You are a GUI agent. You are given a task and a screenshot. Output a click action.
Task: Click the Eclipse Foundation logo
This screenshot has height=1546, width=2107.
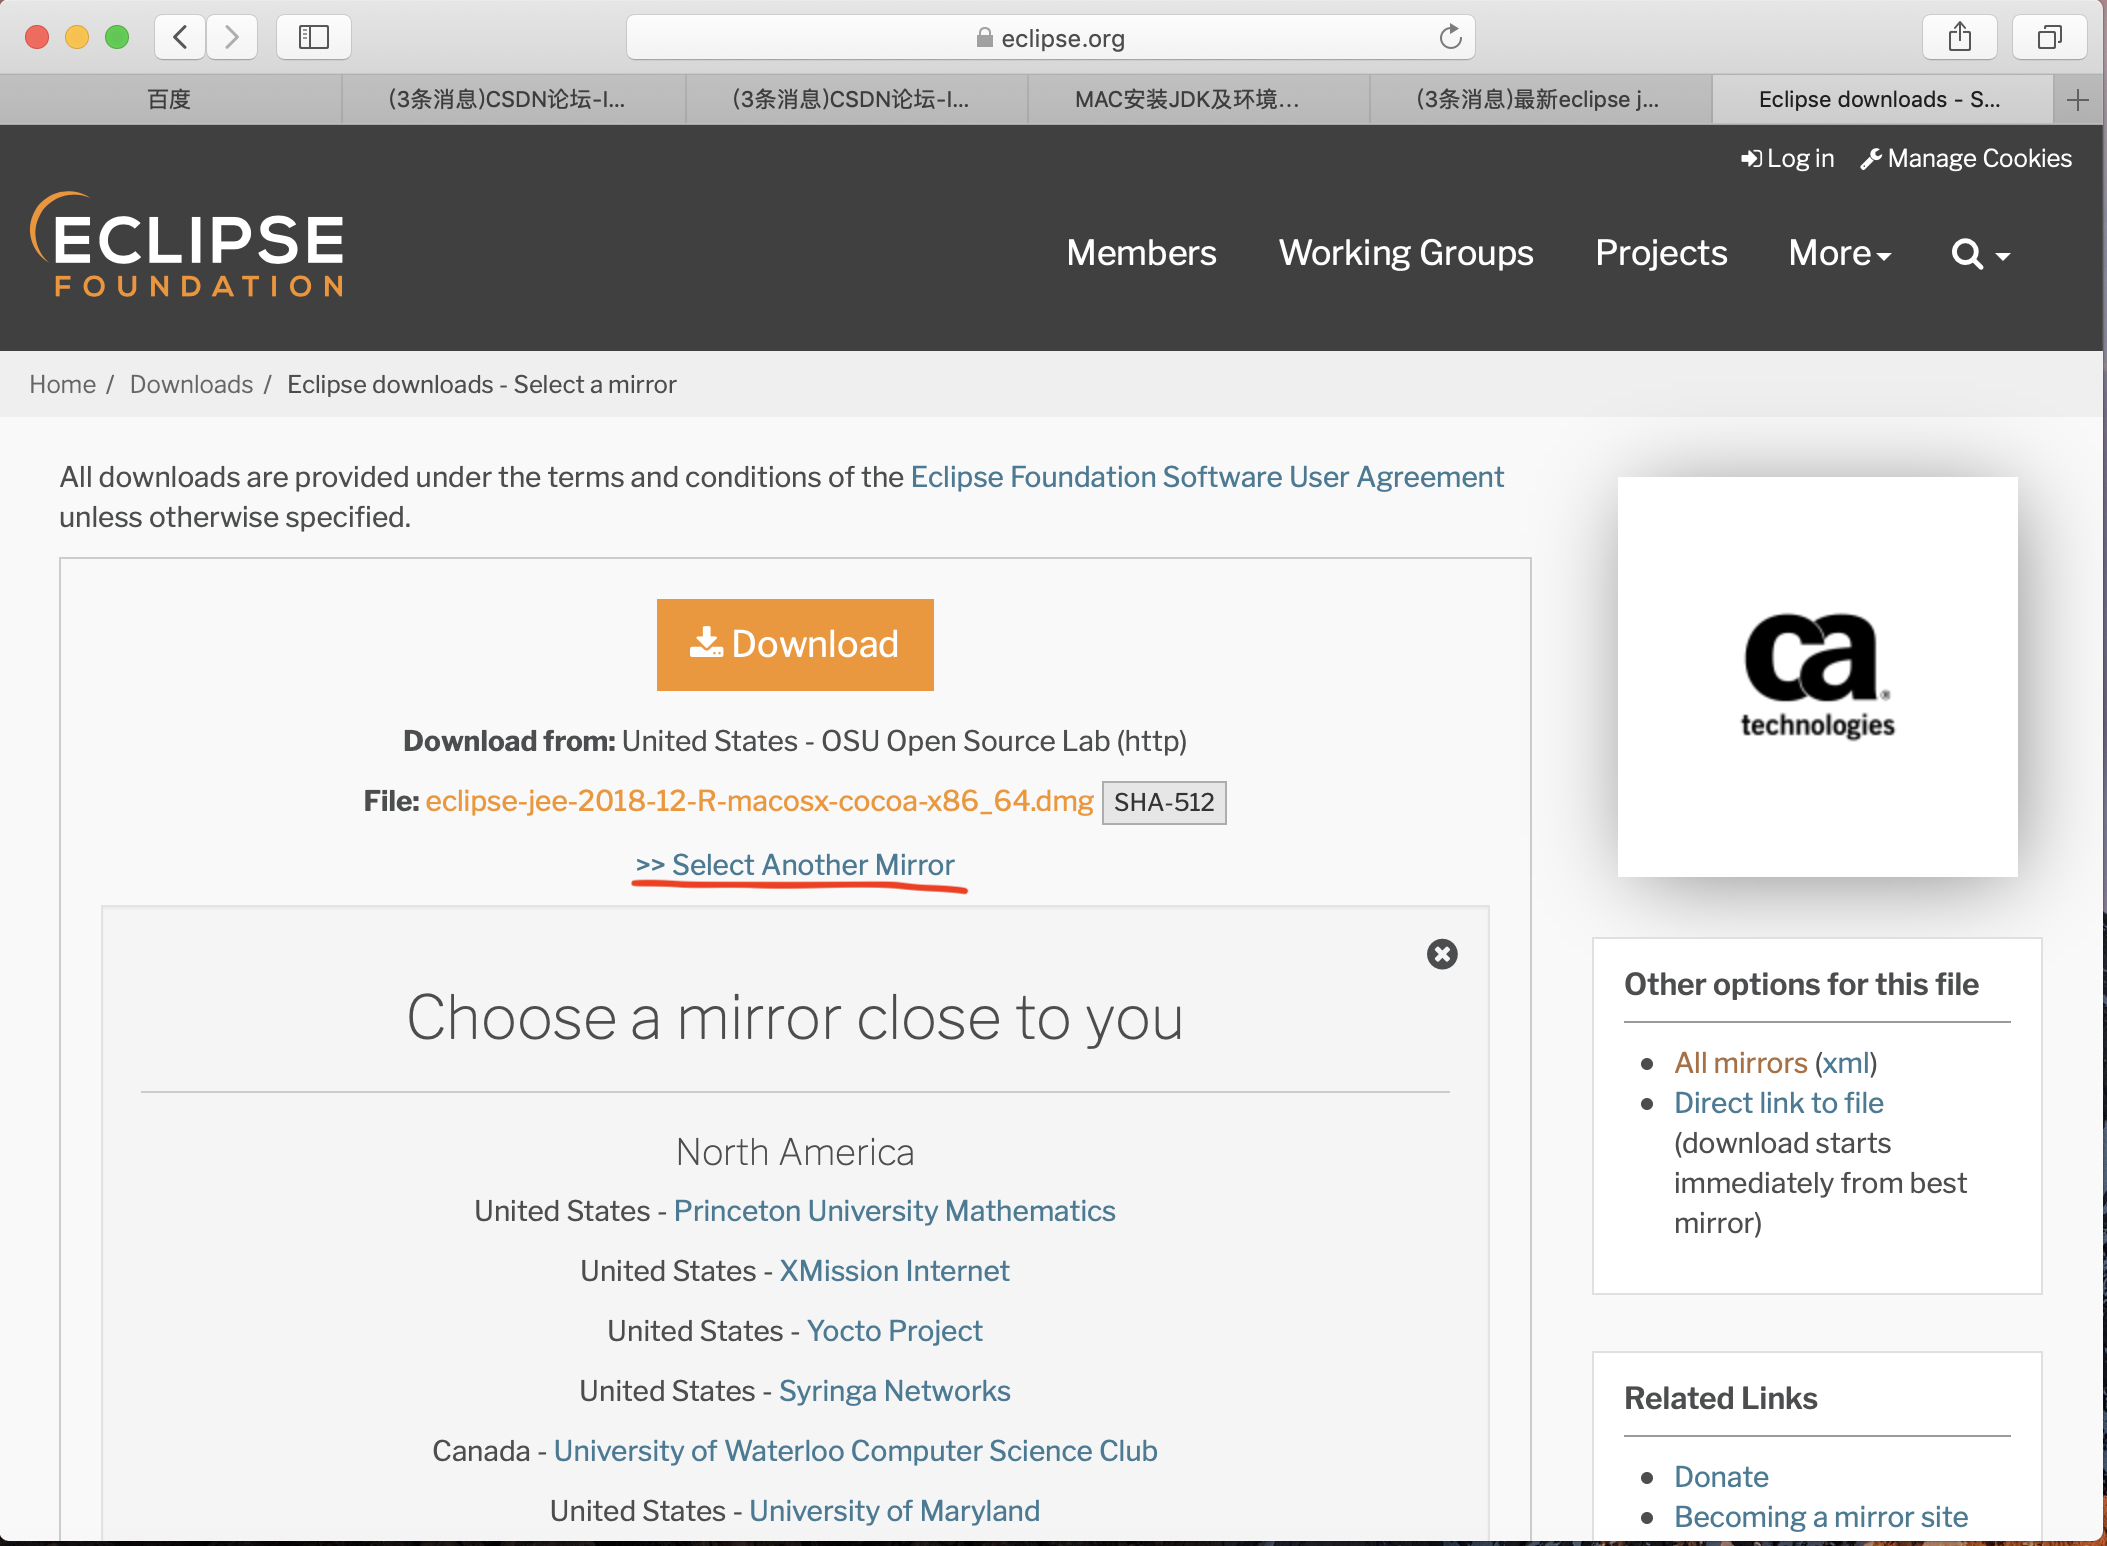187,244
